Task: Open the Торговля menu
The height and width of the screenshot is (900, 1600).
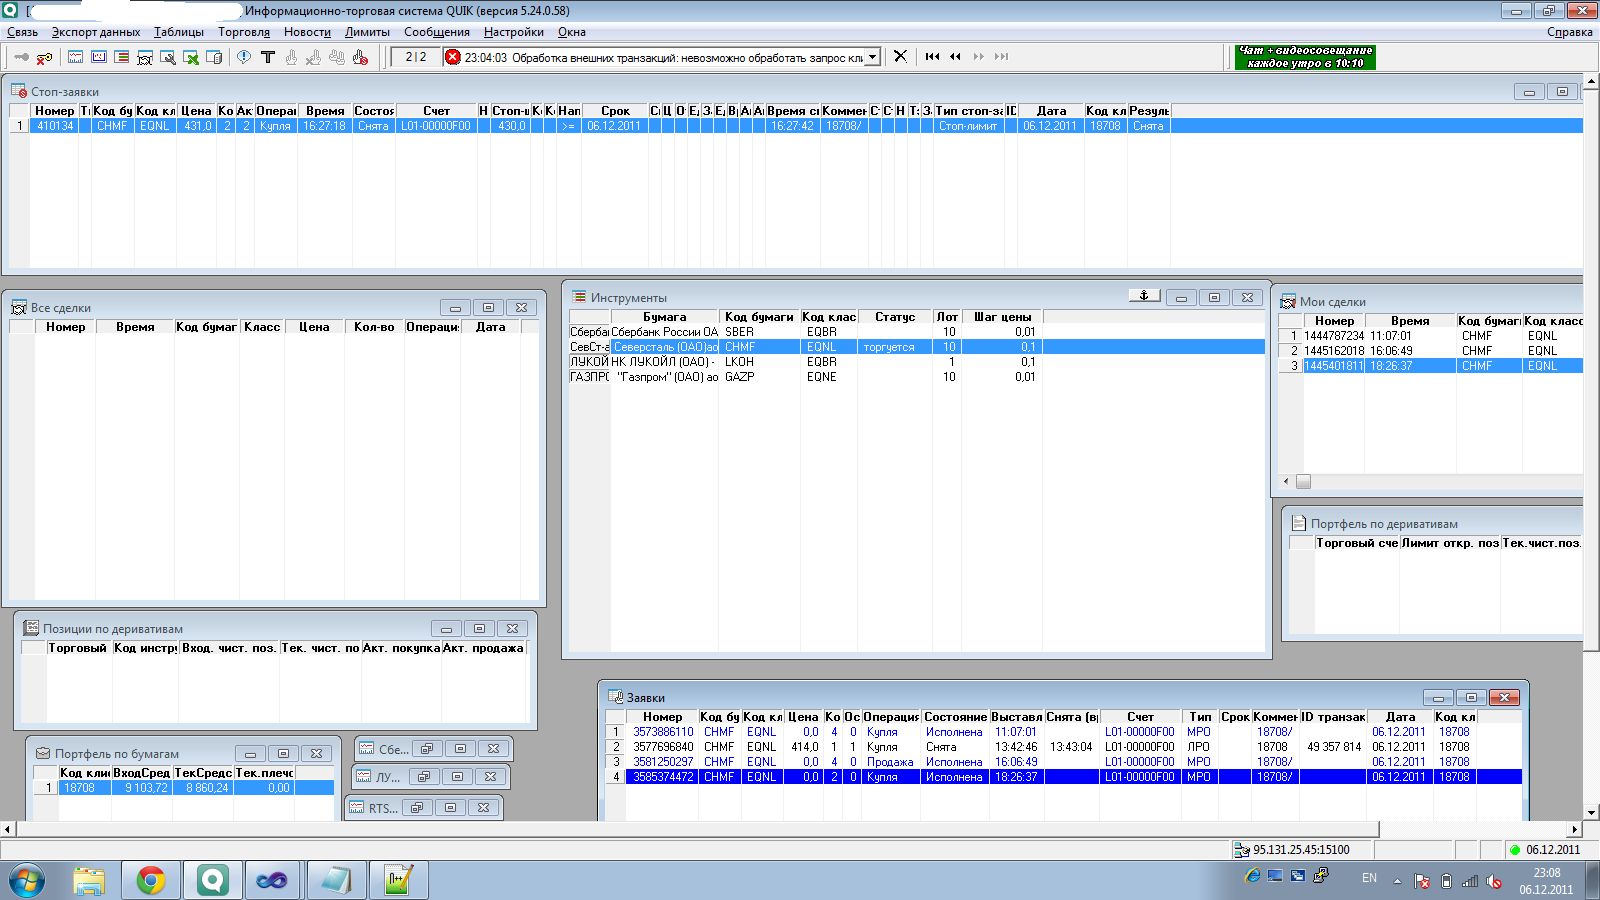Action: (x=244, y=32)
